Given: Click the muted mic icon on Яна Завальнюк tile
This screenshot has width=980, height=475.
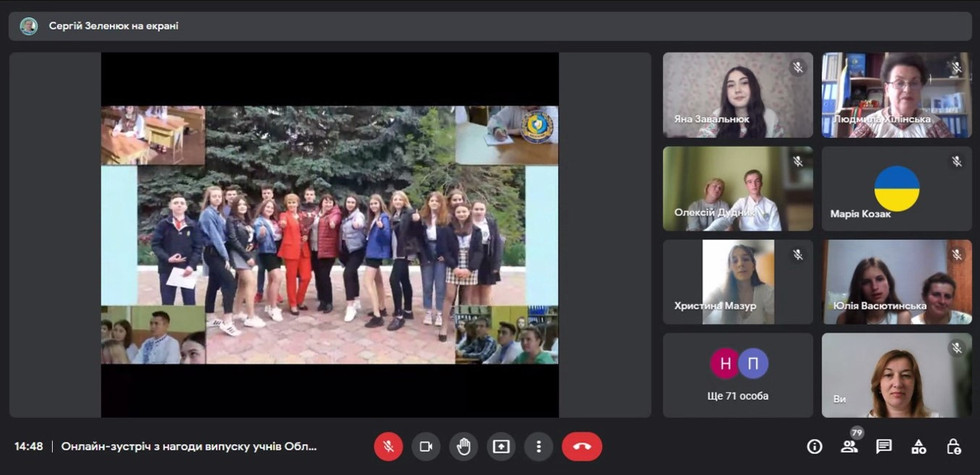Looking at the screenshot, I should tap(798, 68).
